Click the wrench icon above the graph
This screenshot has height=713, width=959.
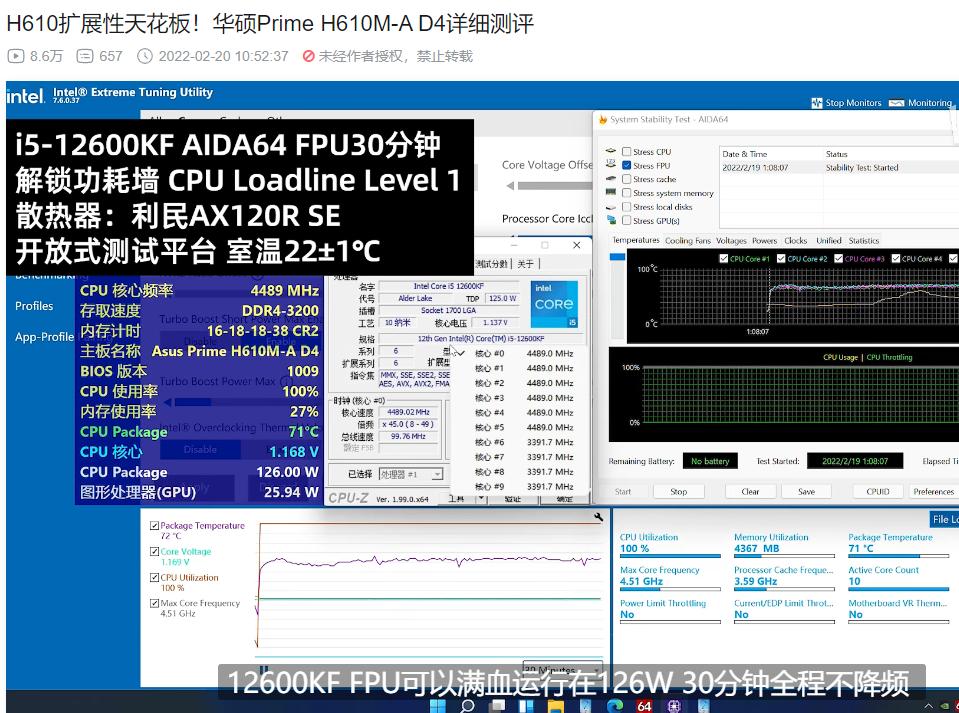coord(598,517)
